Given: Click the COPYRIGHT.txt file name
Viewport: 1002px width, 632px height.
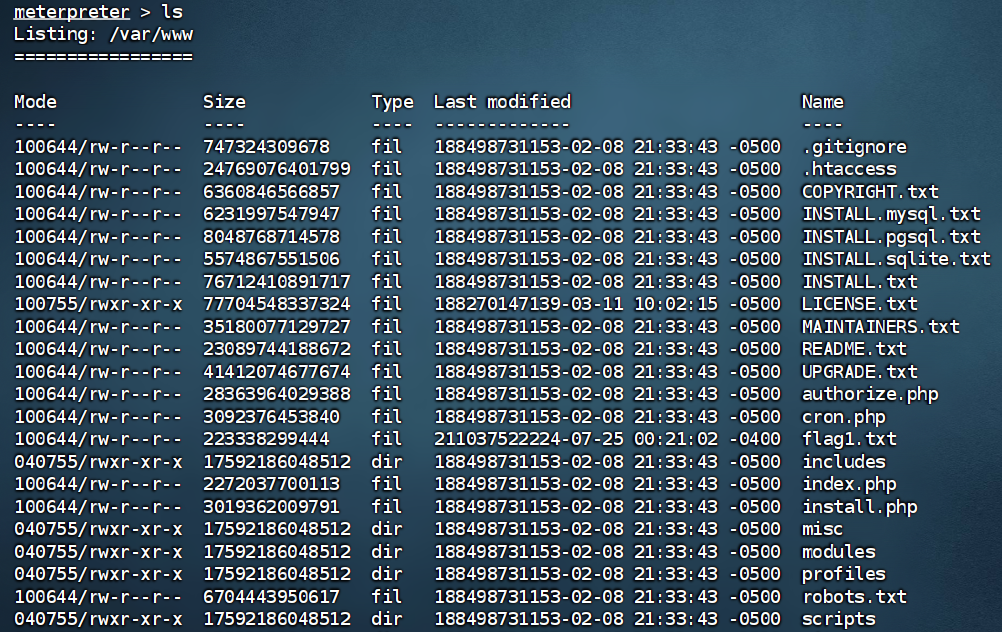Looking at the screenshot, I should coord(870,192).
